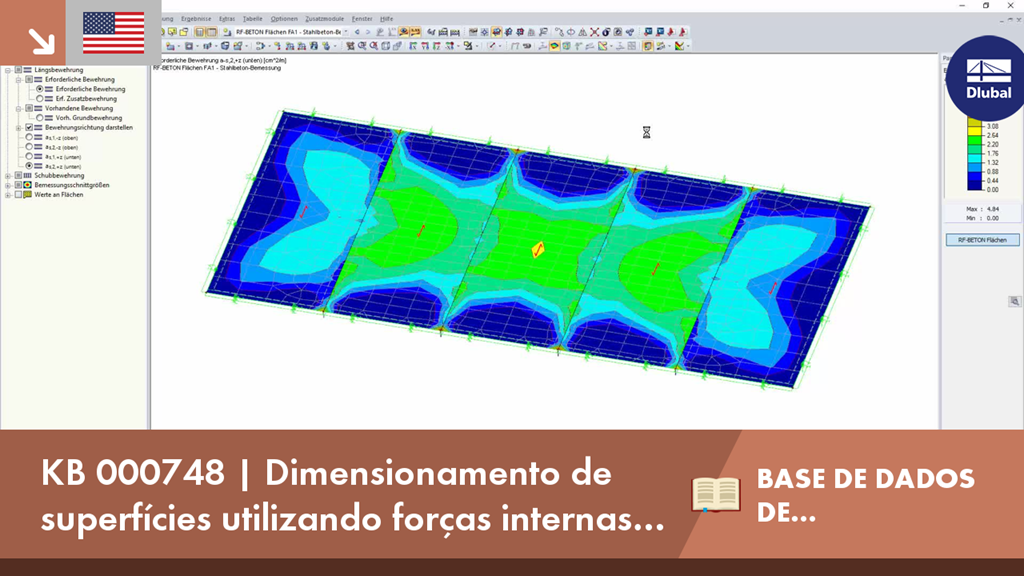
Task: Uncheck Bewehrungsrichtung darstellen checkbox
Action: [x=29, y=127]
